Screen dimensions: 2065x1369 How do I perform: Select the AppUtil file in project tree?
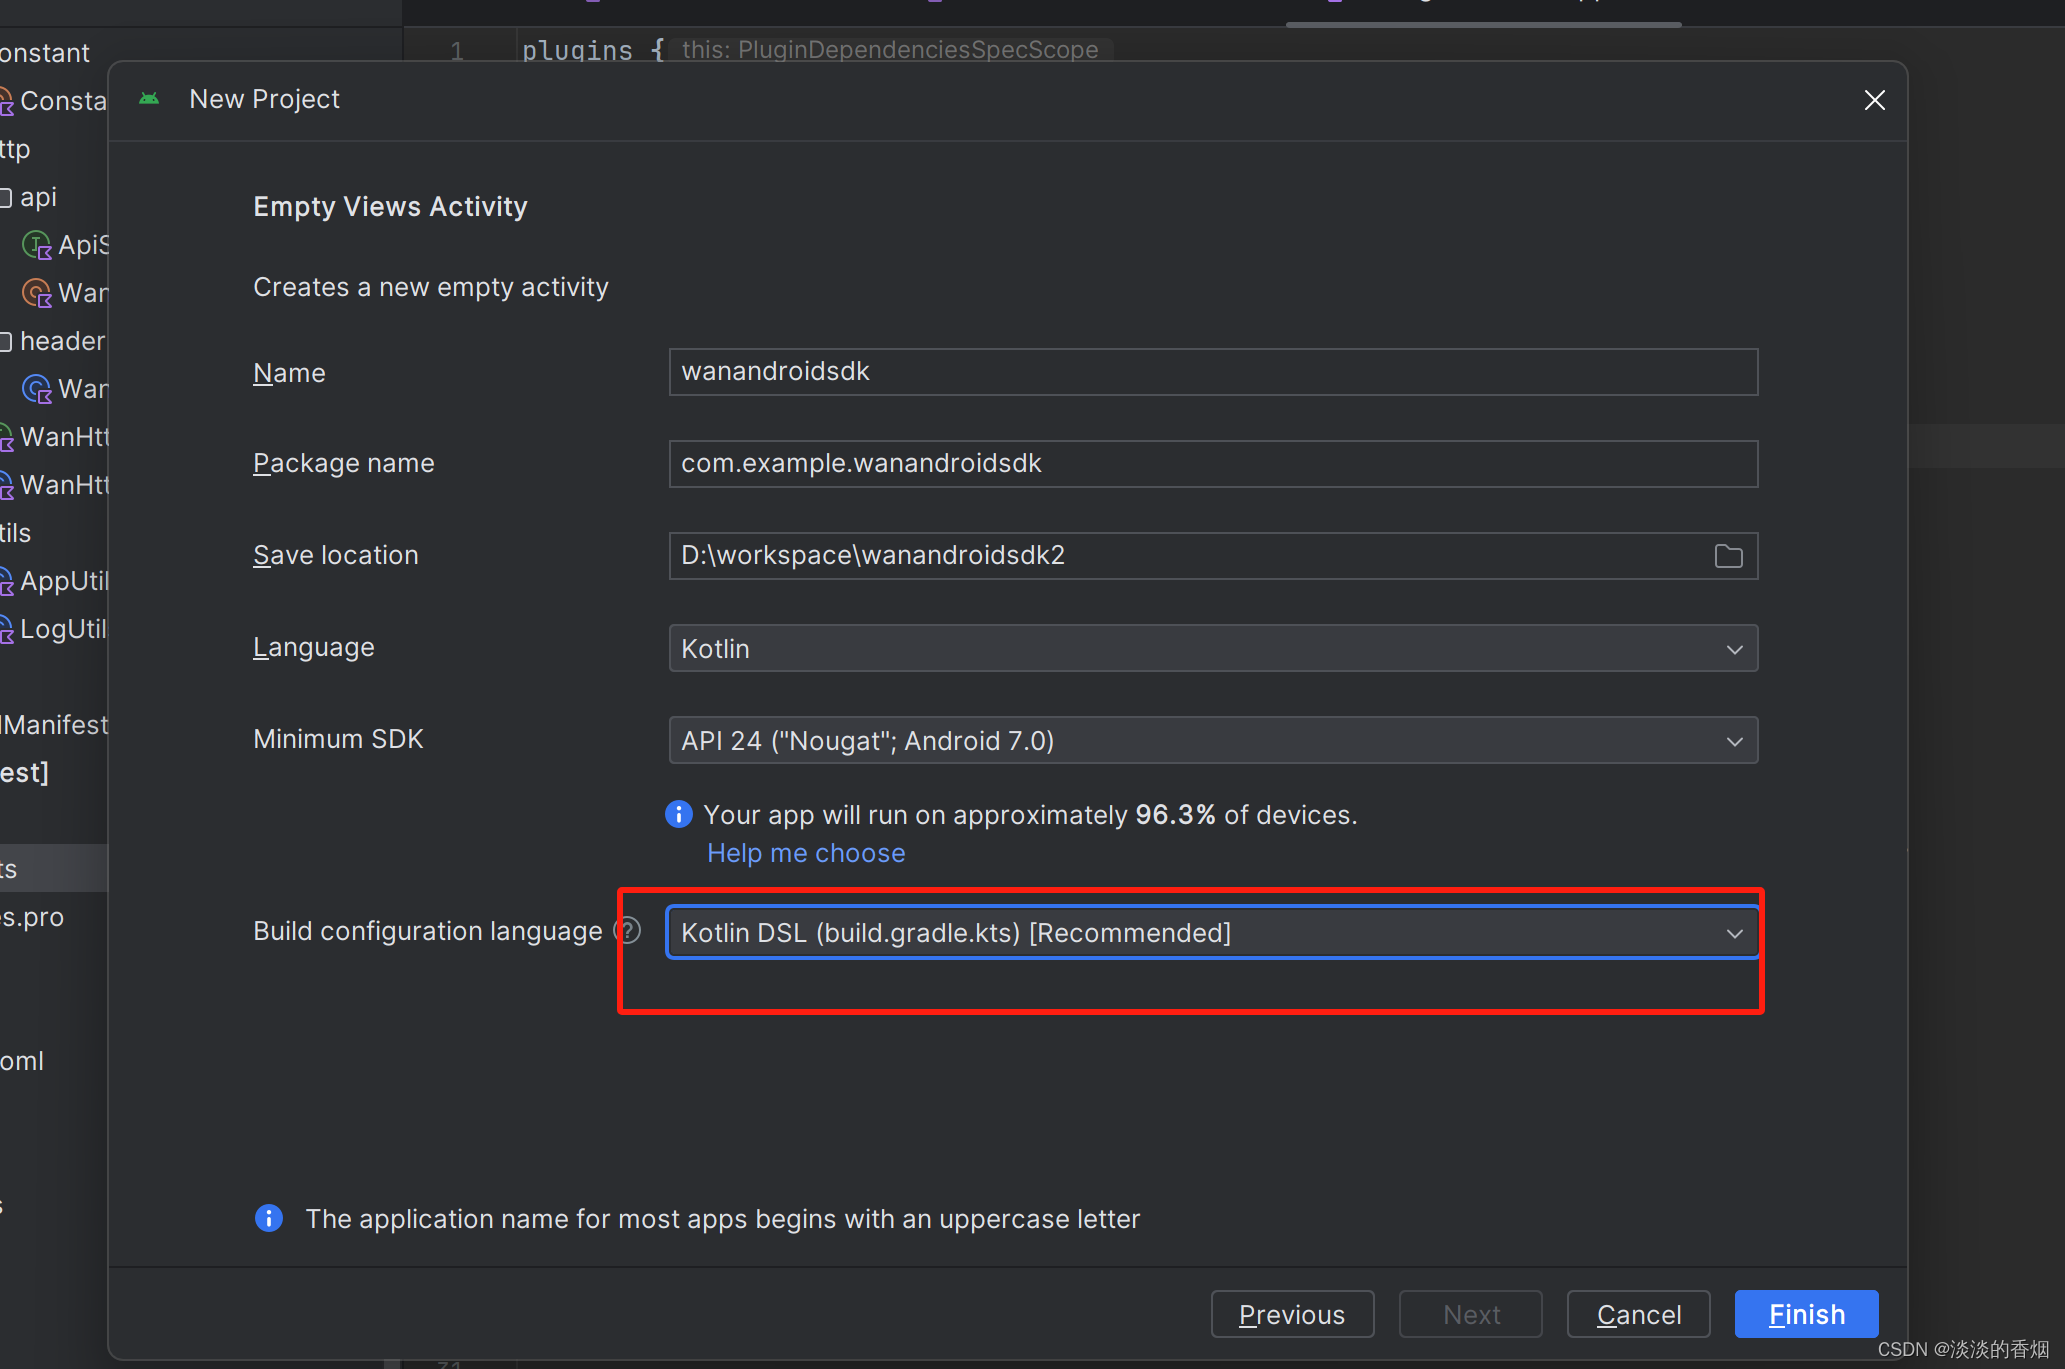coord(64,581)
